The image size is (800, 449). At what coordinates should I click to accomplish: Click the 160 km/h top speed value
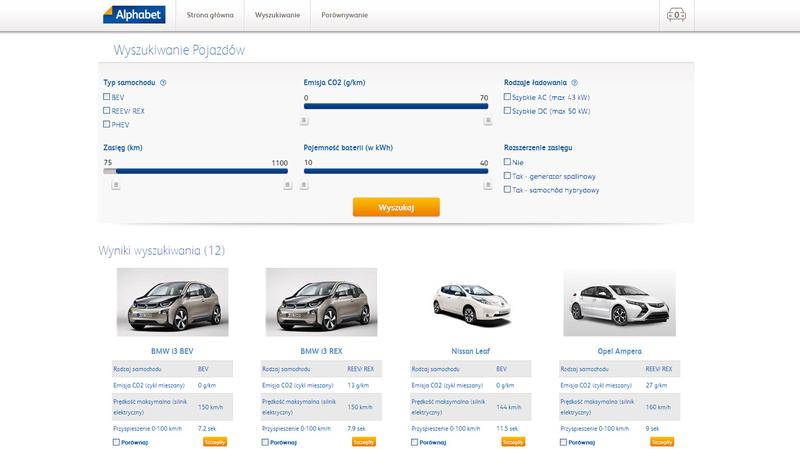(x=658, y=407)
